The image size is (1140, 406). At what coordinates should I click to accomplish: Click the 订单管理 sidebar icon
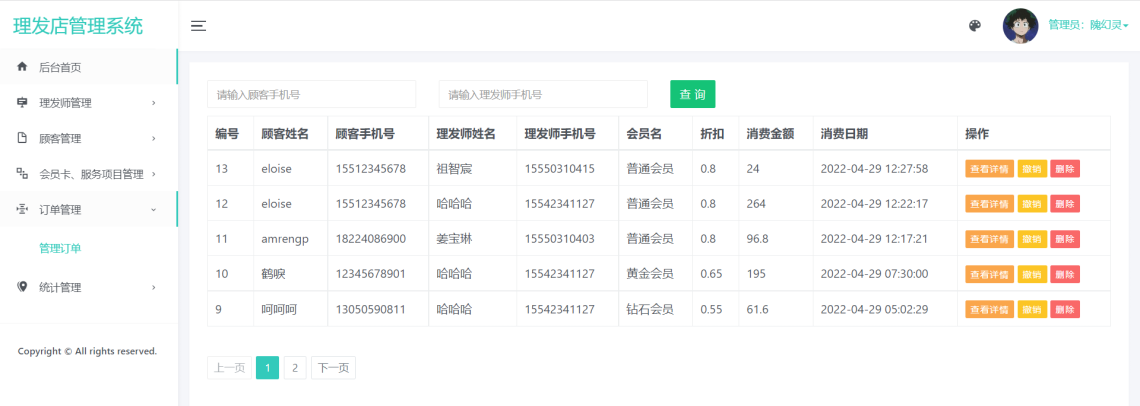point(22,210)
